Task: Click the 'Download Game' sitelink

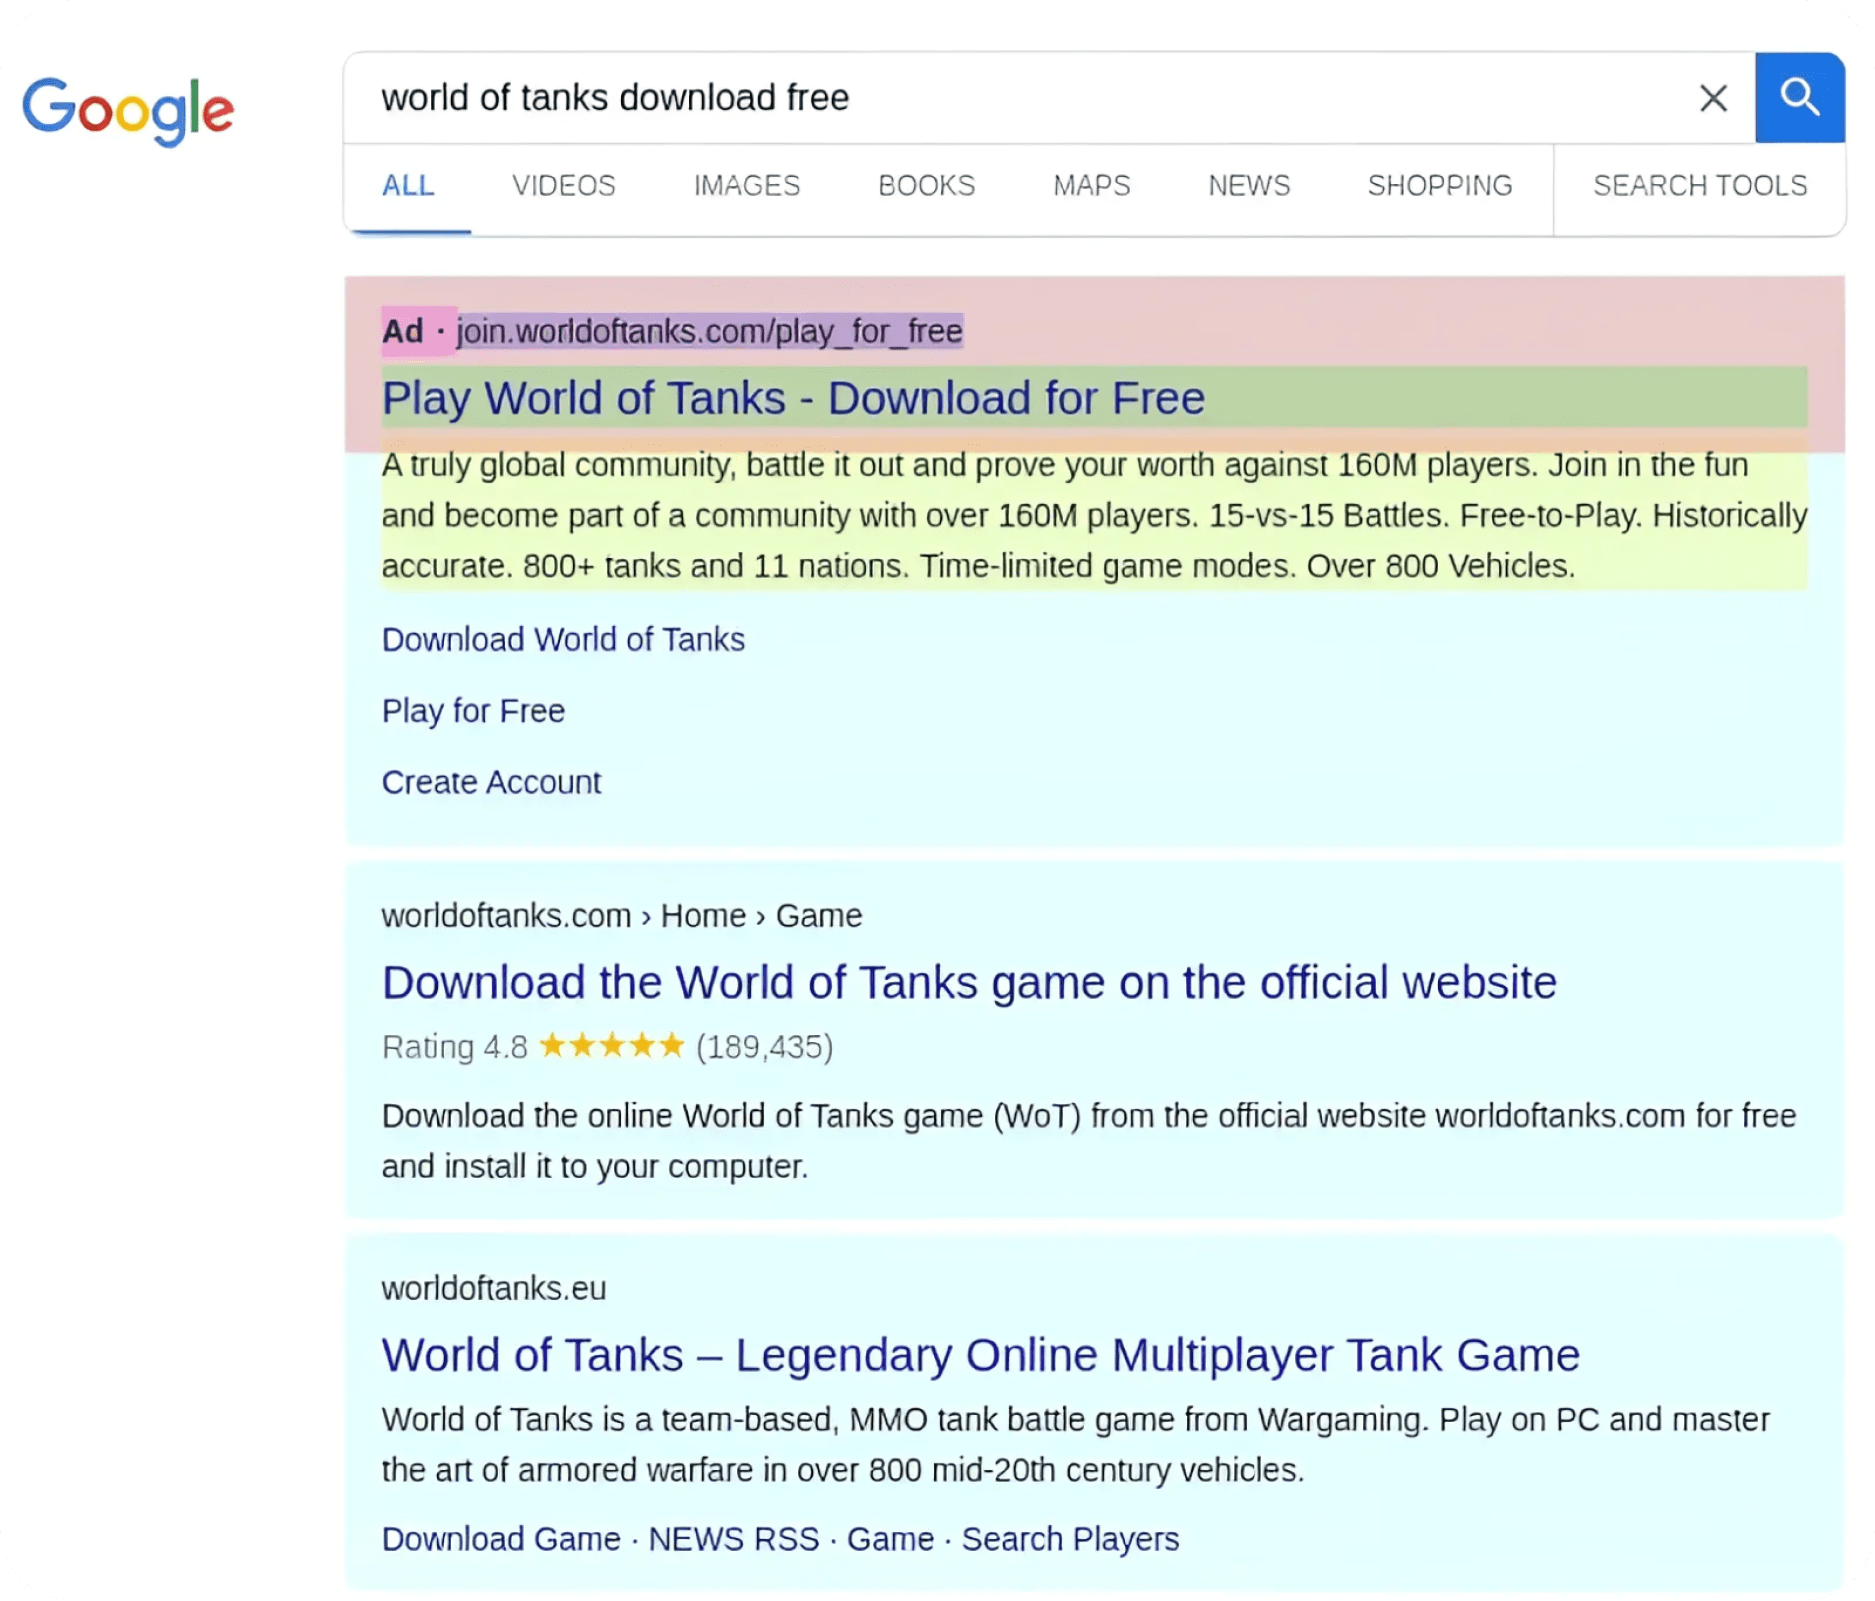Action: (501, 1539)
